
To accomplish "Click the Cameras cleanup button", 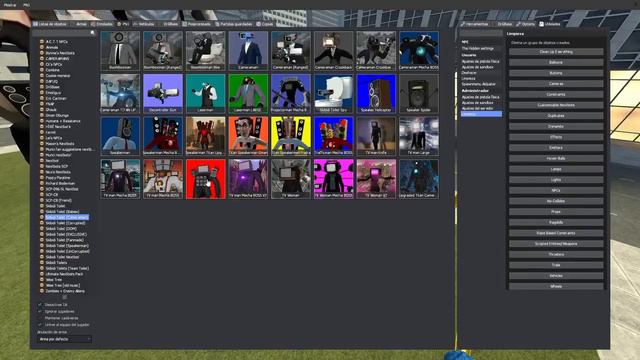I will click(556, 84).
